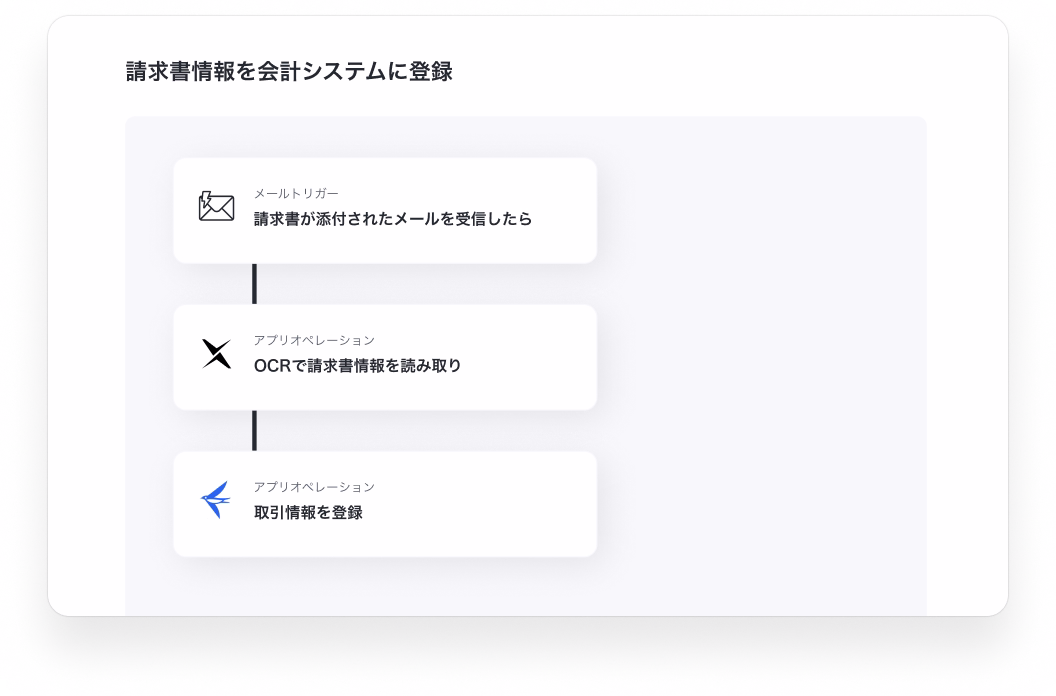The image size is (1056, 696).
Task: Click the mail trigger envelope icon
Action: coord(216,206)
